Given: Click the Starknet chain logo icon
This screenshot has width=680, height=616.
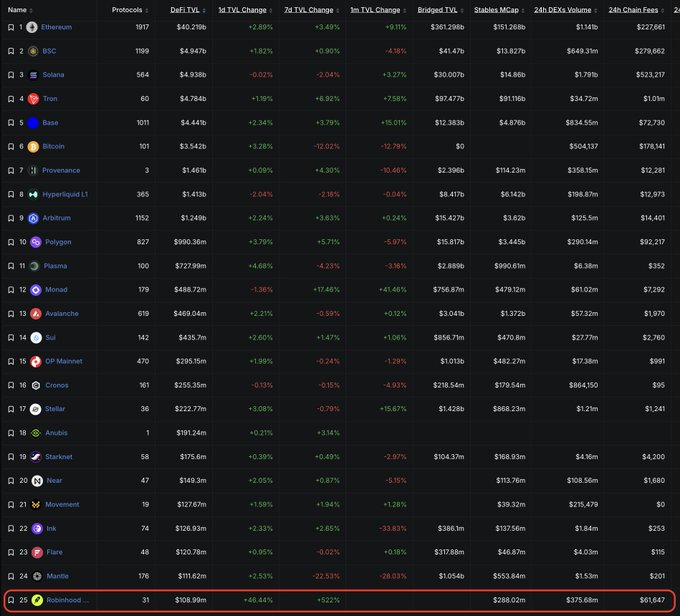Looking at the screenshot, I should [36, 457].
